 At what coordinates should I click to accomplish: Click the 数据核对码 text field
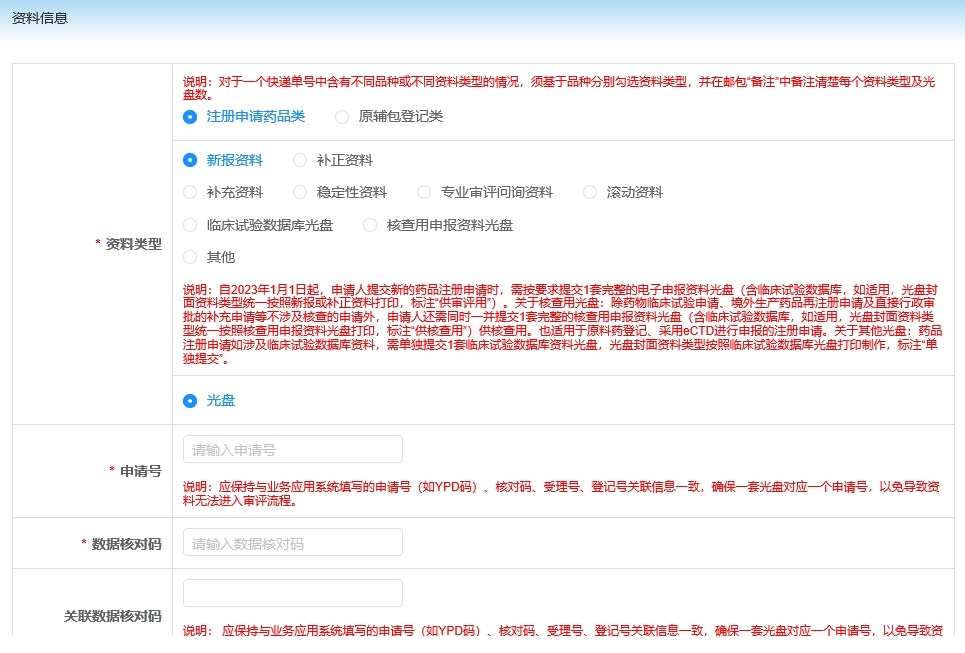[x=292, y=542]
